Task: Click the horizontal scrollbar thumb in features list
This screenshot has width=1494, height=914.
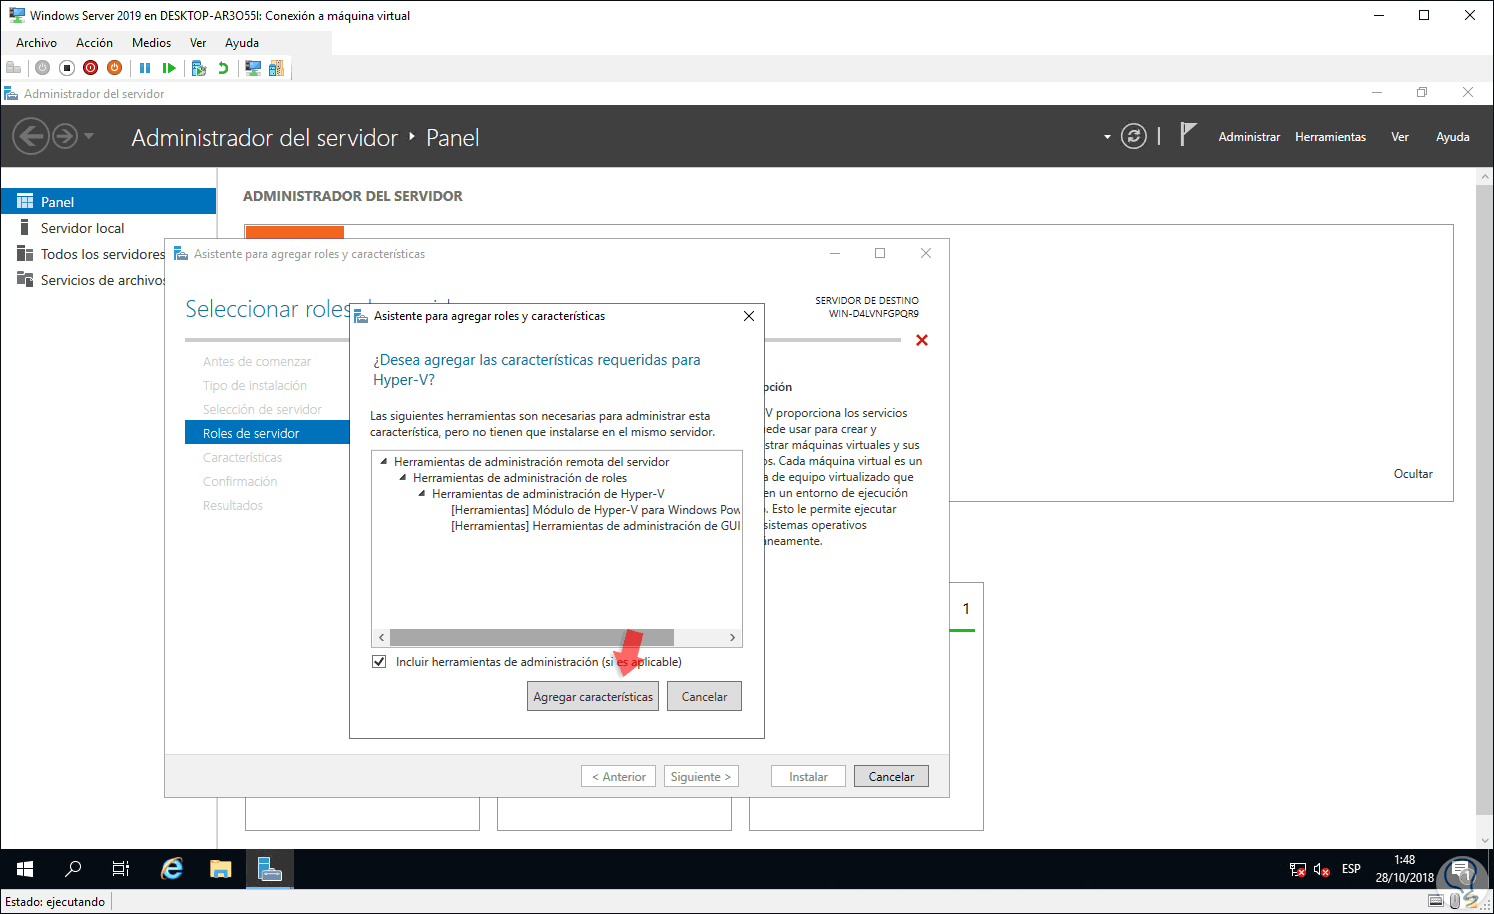Action: coord(532,637)
